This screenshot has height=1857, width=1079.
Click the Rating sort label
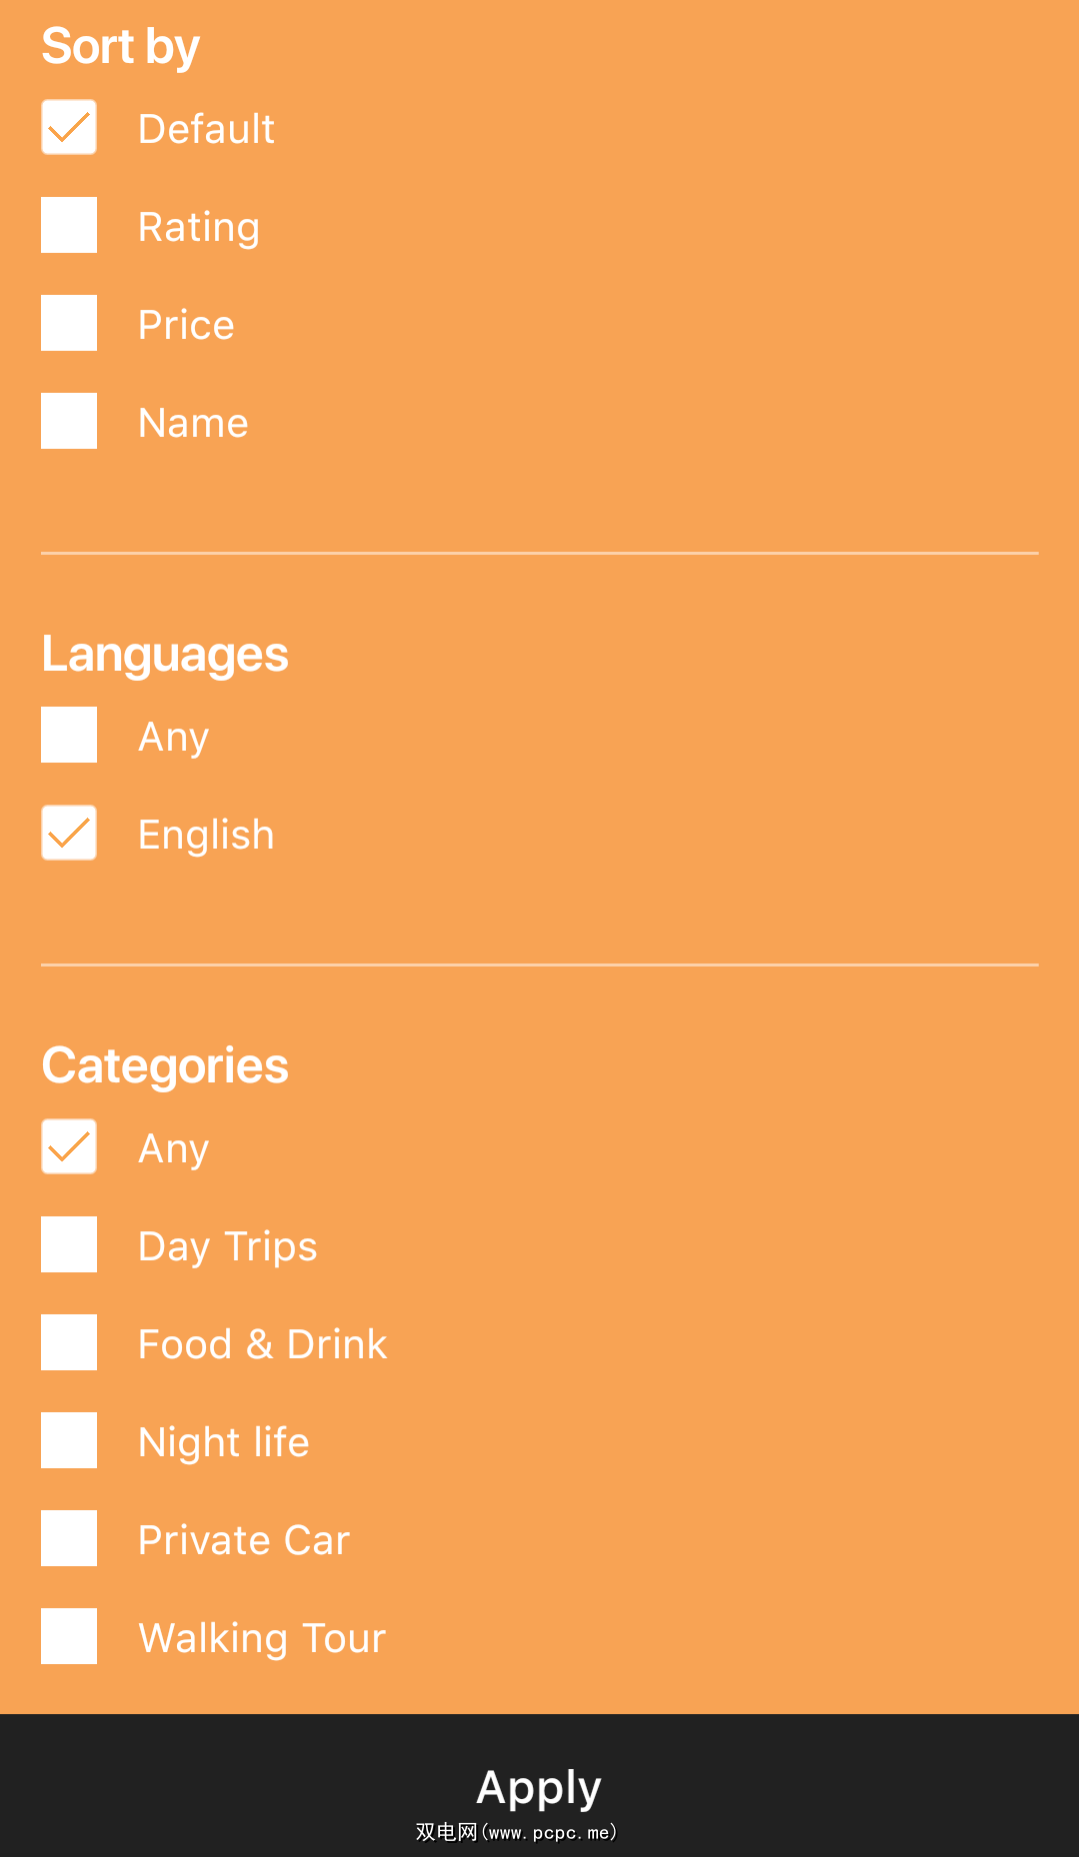click(x=199, y=227)
